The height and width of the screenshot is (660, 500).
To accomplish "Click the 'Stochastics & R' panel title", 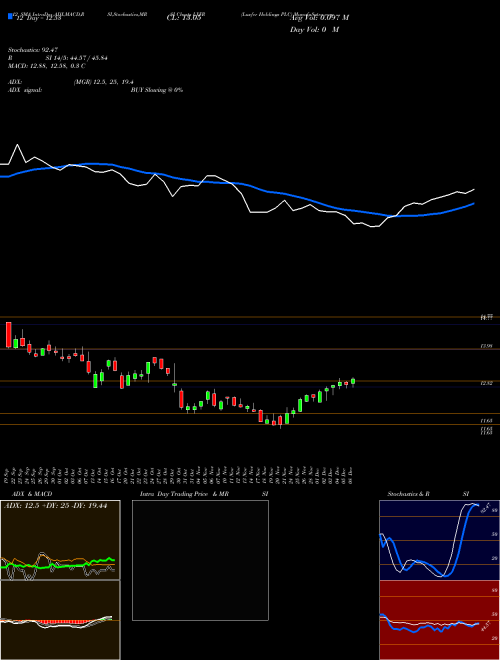I will [x=408, y=494].
